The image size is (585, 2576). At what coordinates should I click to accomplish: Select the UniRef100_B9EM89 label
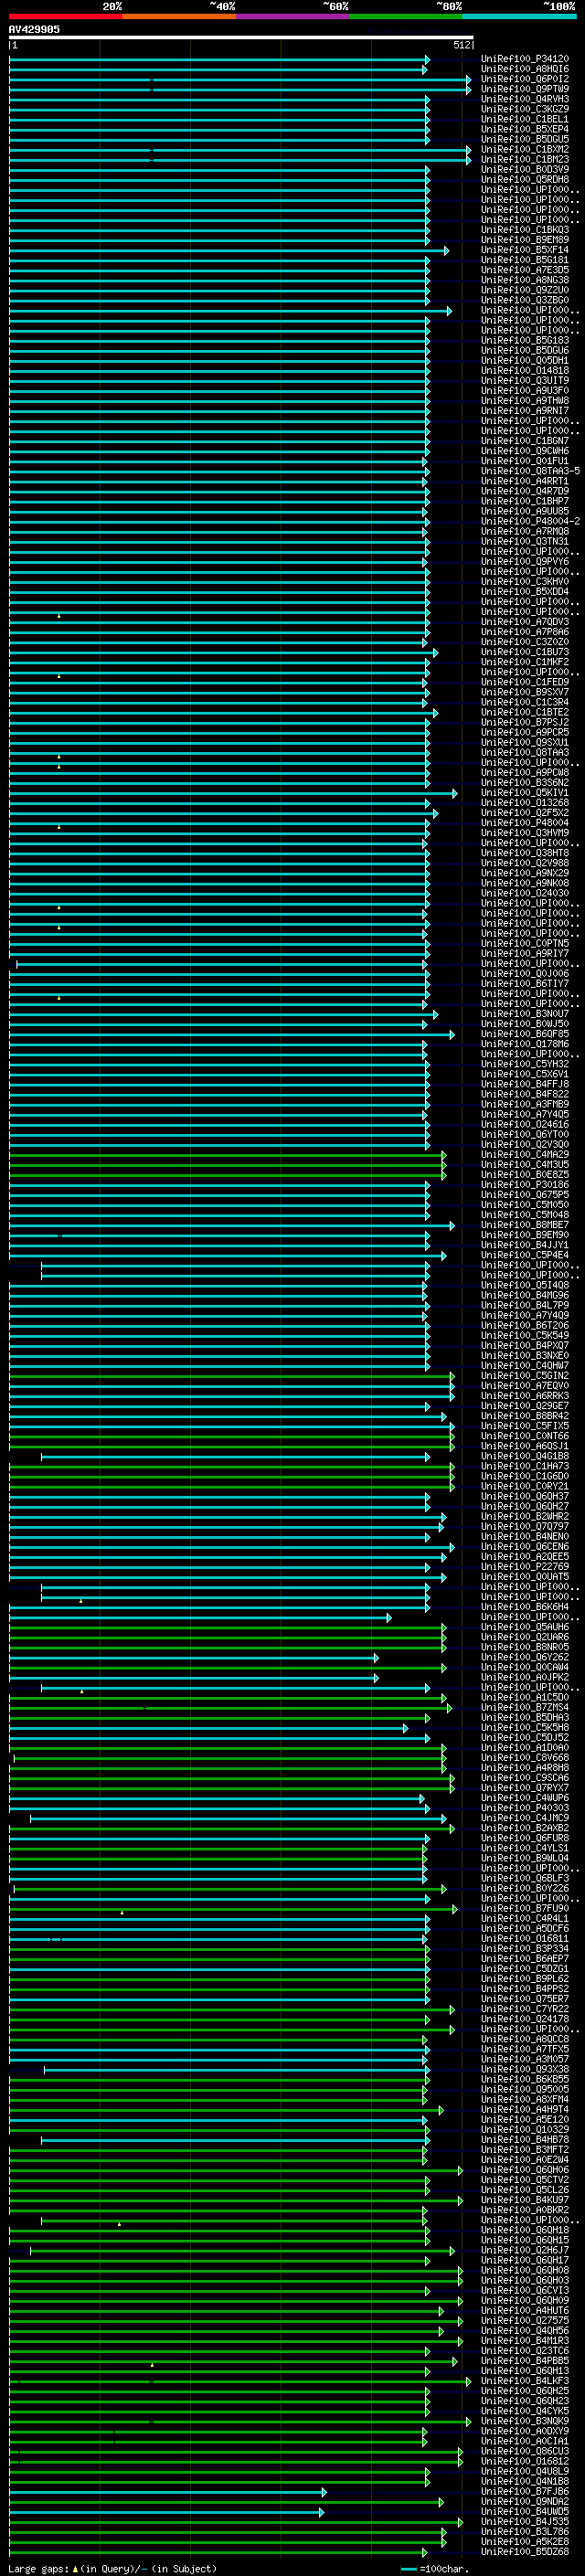tap(525, 240)
